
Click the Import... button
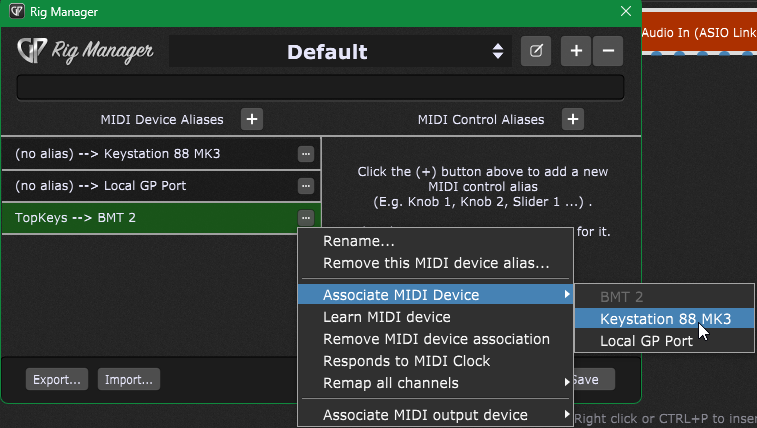(128, 379)
